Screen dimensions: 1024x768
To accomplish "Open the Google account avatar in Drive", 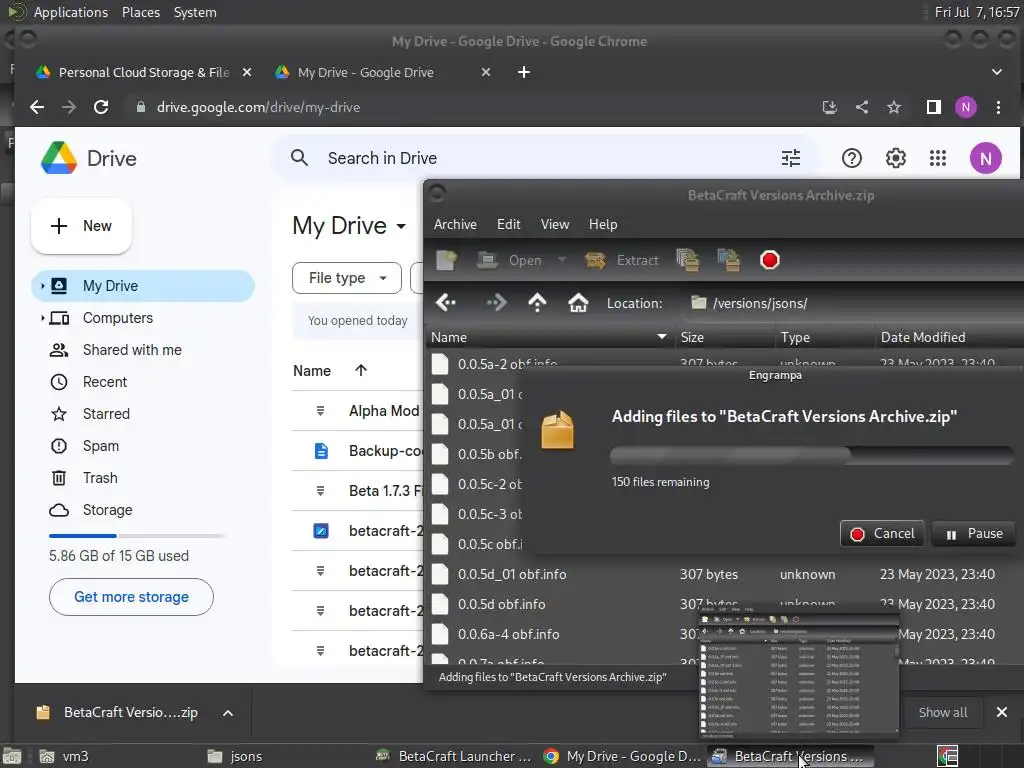I will pos(985,158).
